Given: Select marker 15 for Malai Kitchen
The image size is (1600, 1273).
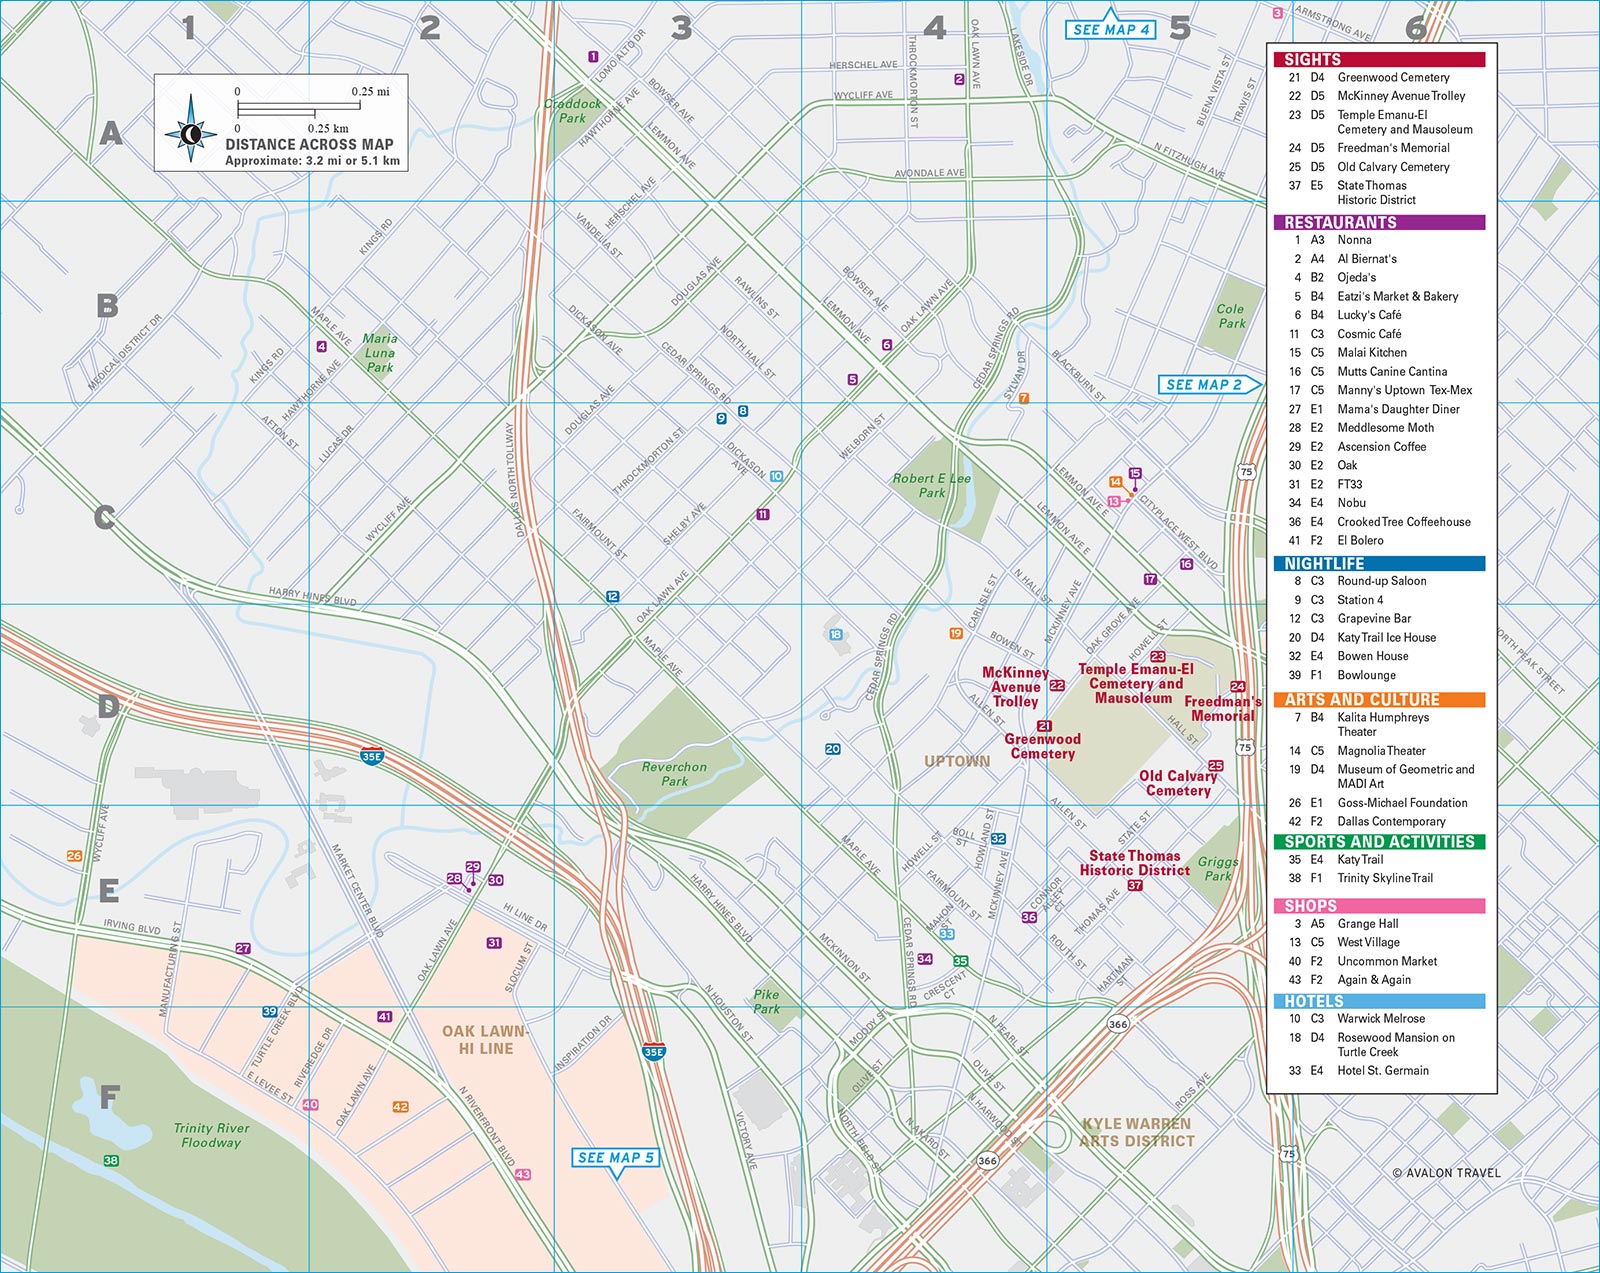Looking at the screenshot, I should tap(1135, 473).
